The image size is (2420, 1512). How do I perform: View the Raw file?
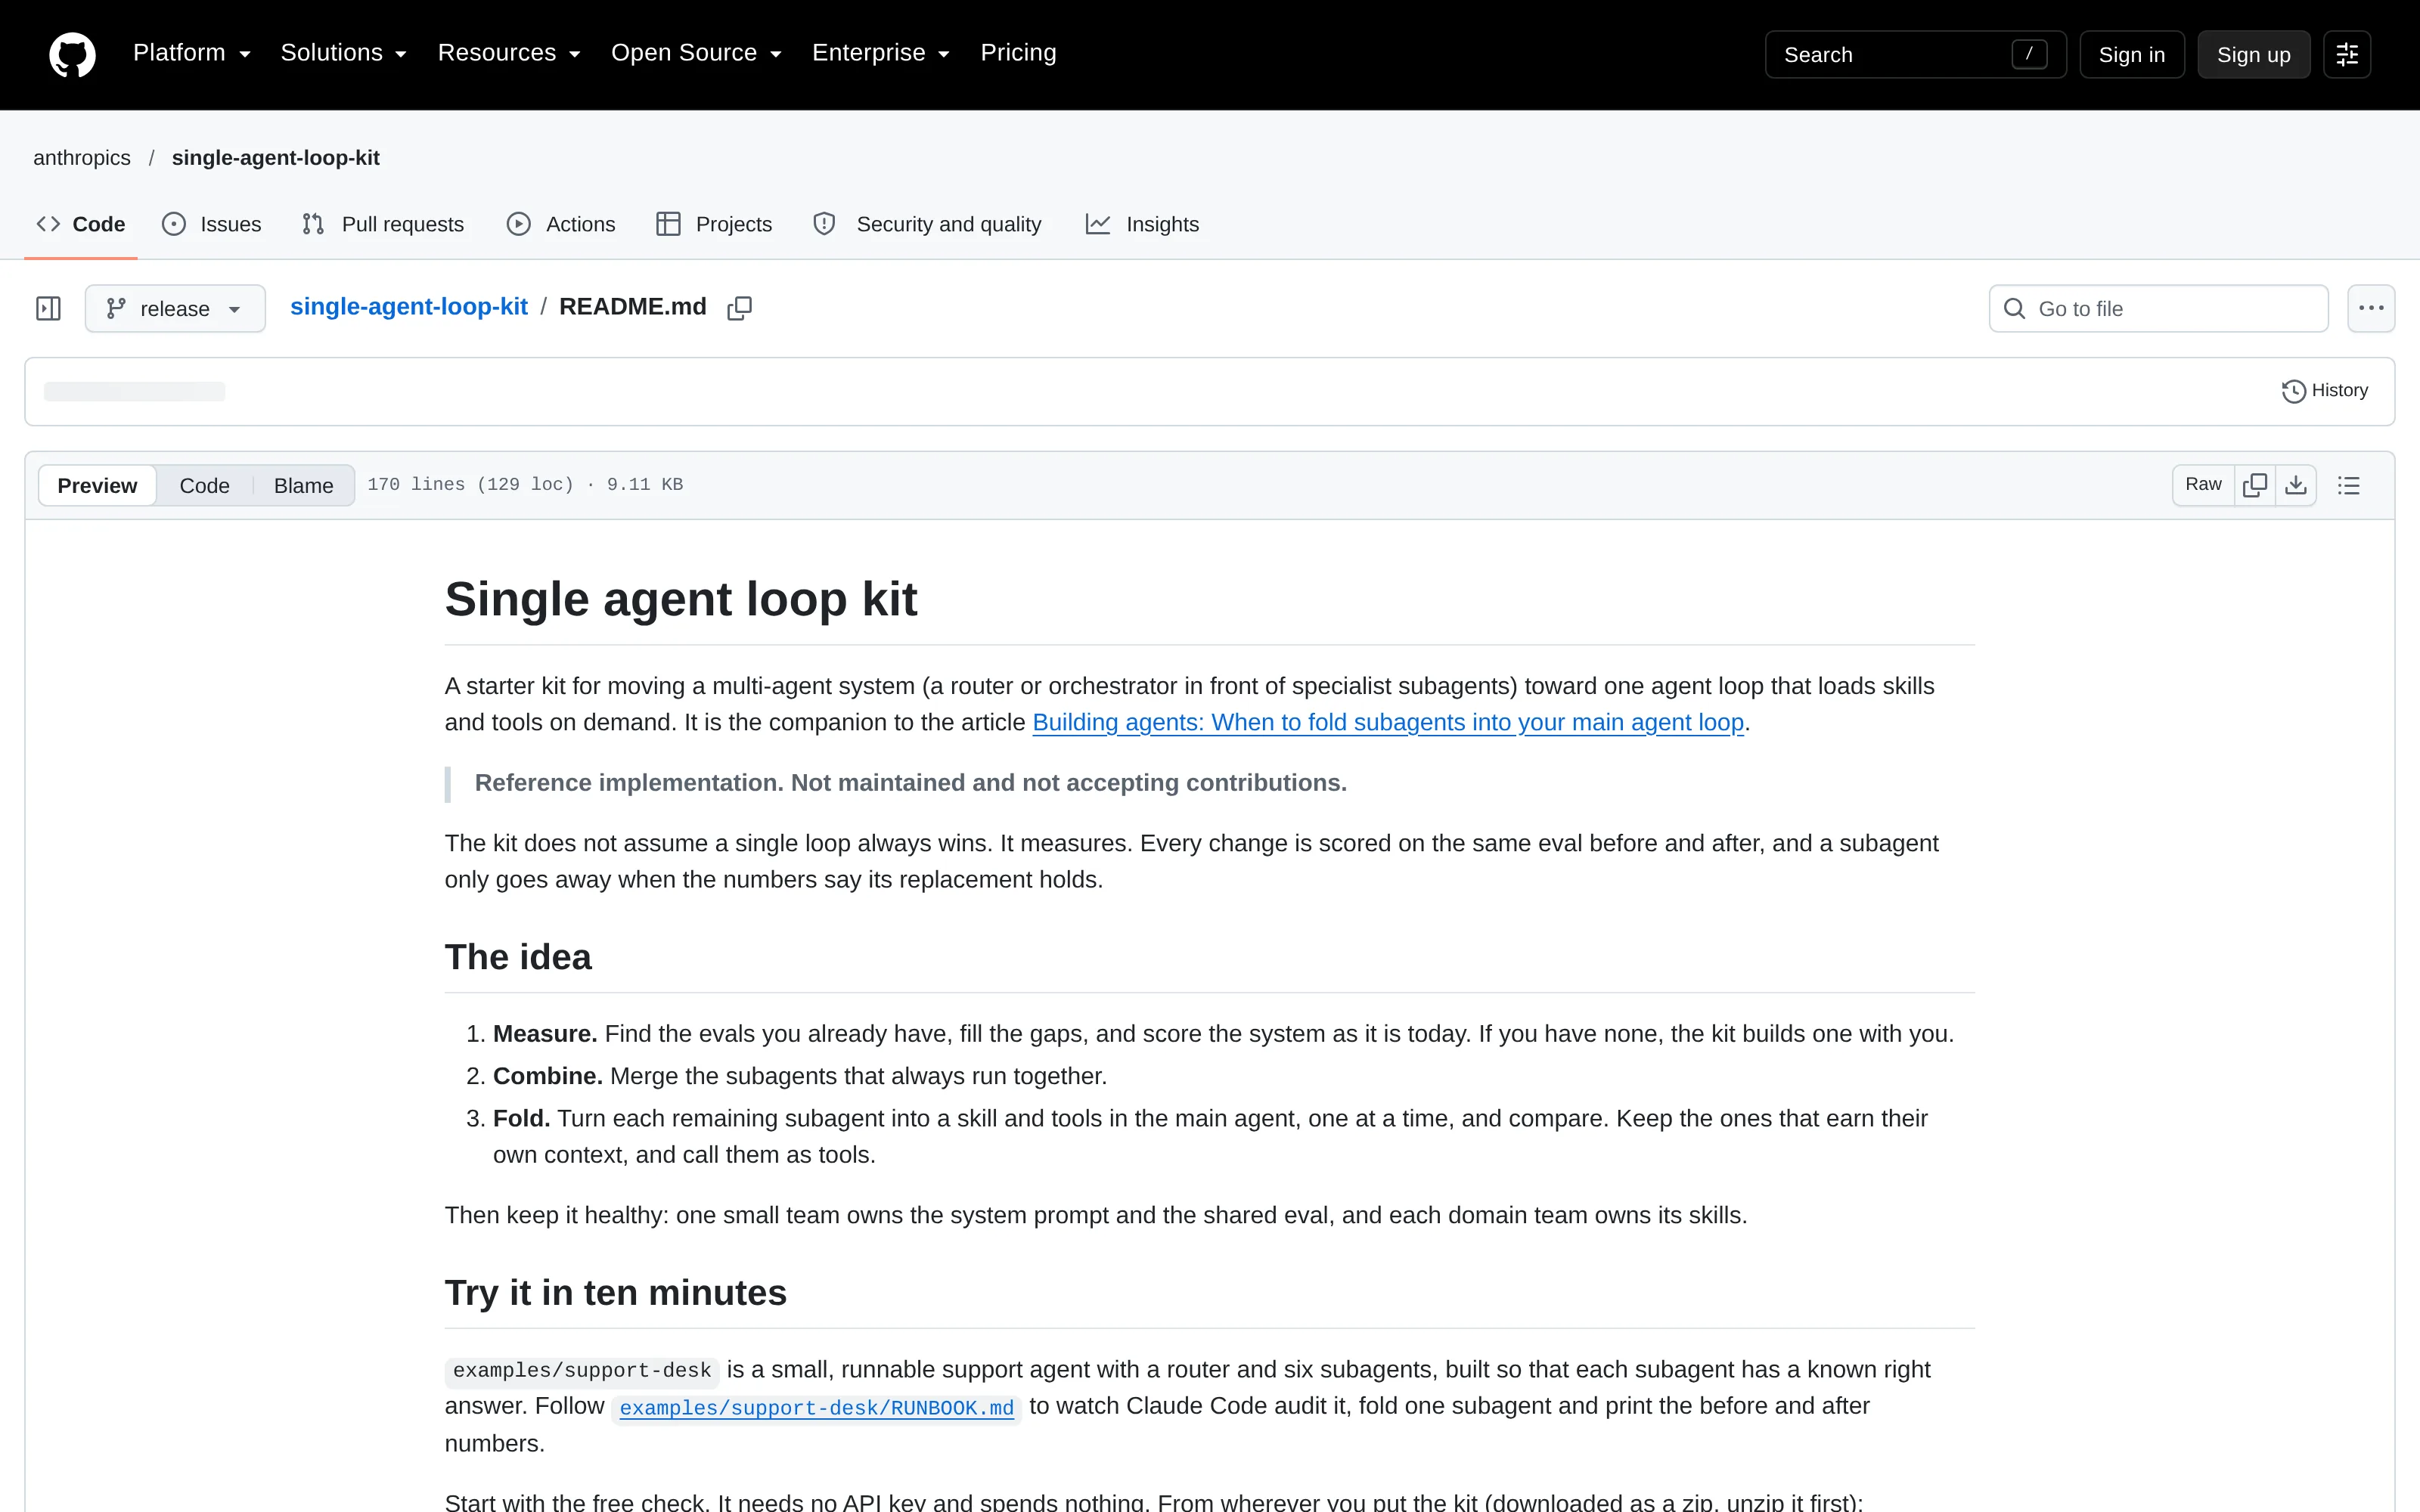[x=2203, y=485]
